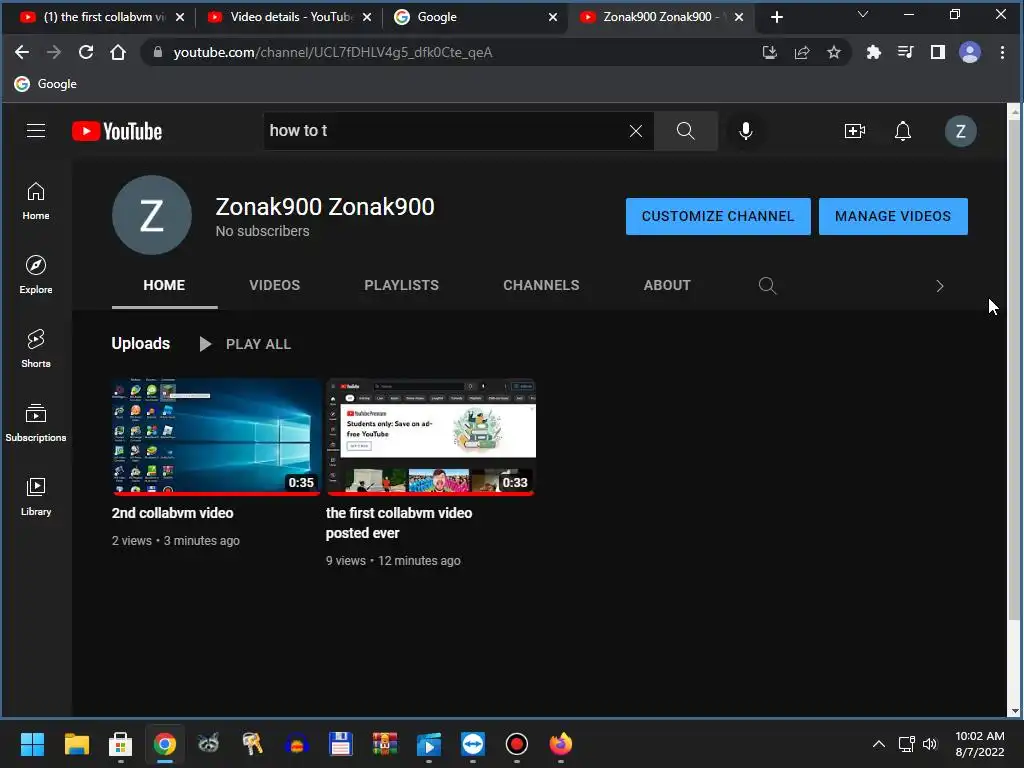Screen dimensions: 1024x768
Task: Open Explore in the sidebar
Action: (36, 275)
